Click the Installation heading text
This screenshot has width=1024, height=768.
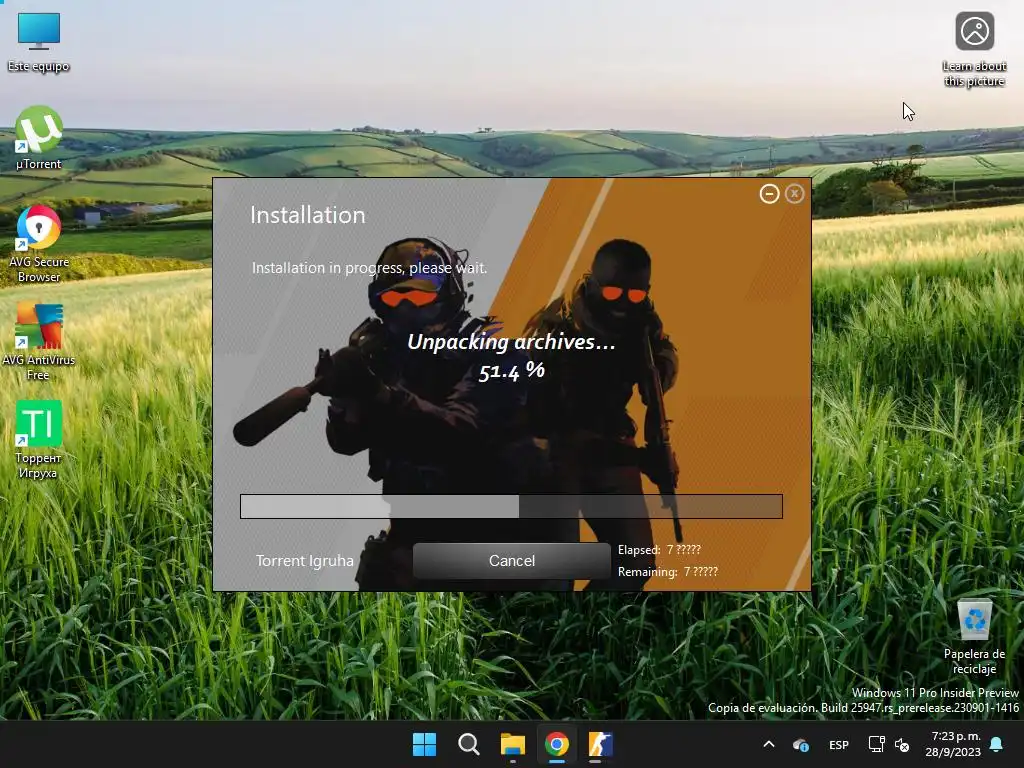point(308,215)
